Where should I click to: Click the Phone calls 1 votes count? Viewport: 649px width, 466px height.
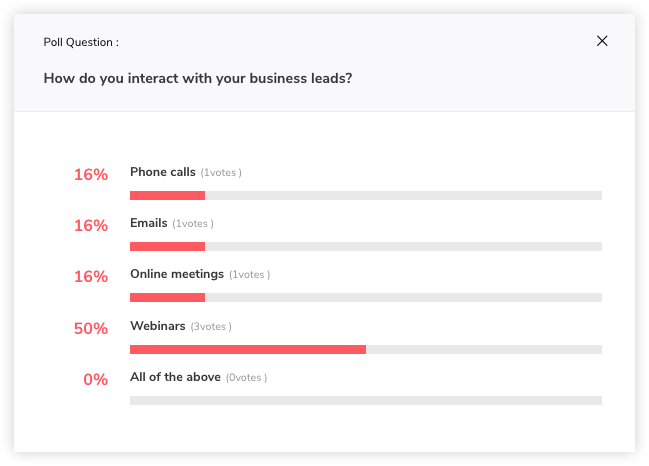[x=221, y=173]
